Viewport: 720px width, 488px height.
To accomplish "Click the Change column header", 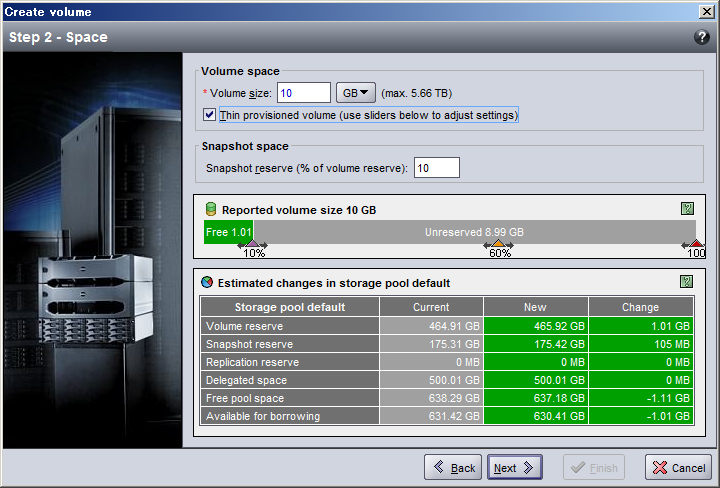I will coord(641,307).
